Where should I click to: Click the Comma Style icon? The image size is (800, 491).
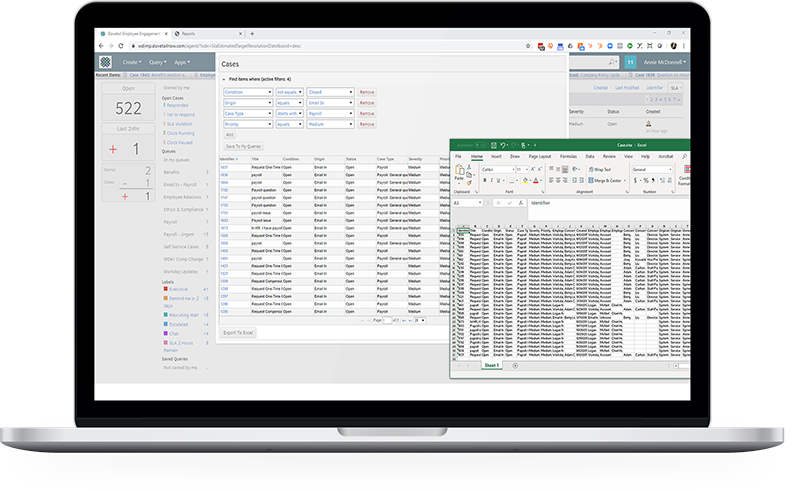tap(653, 180)
